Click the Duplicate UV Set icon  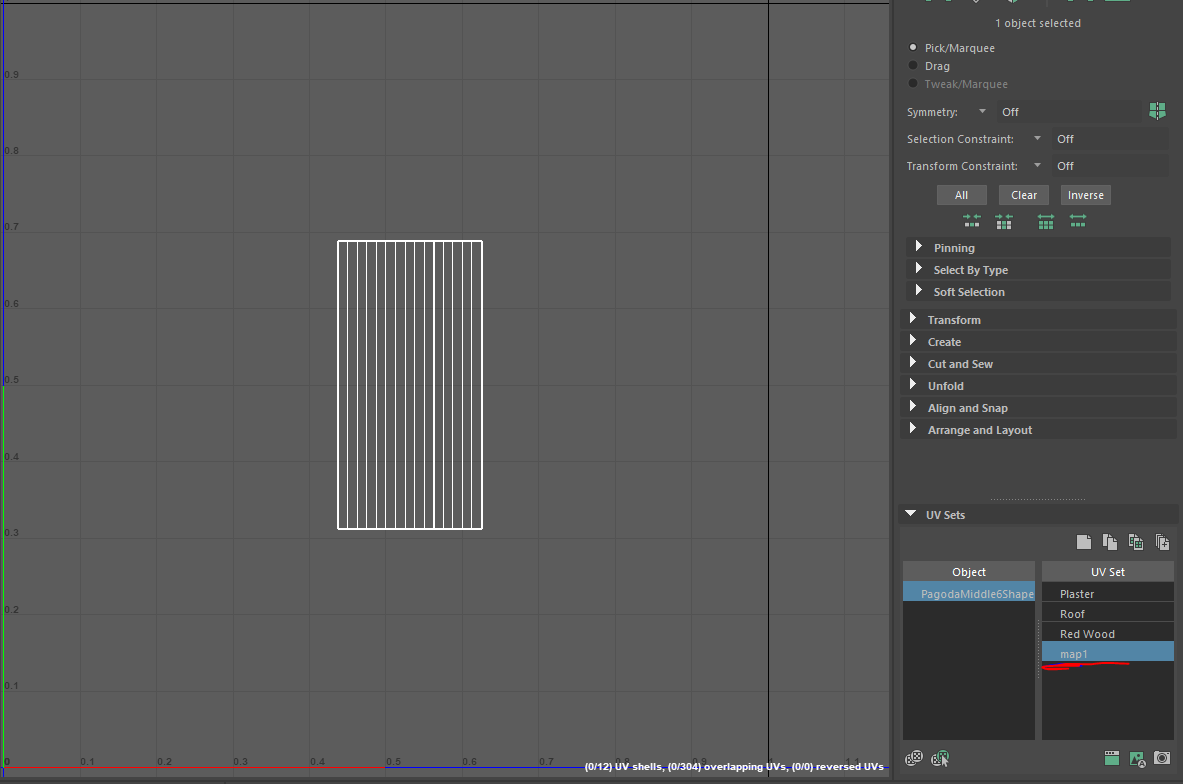(x=1162, y=542)
